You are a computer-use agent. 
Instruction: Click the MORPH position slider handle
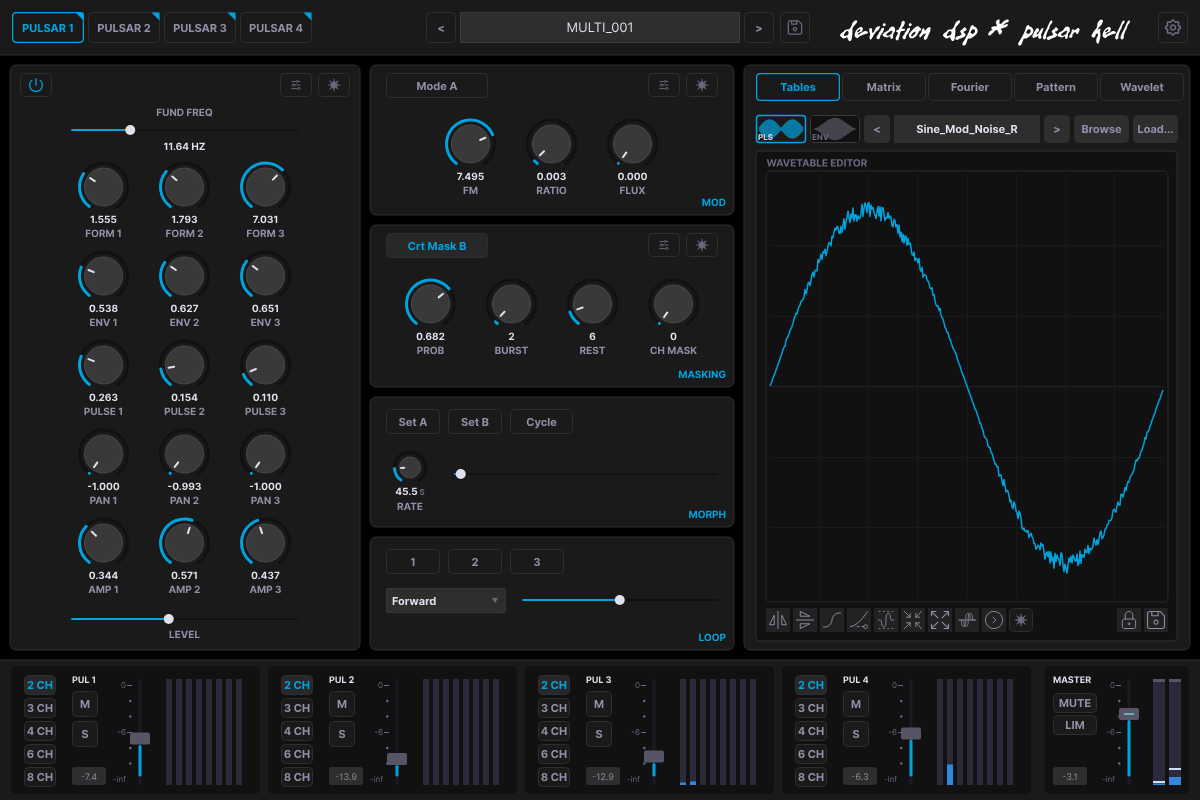pyautogui.click(x=460, y=474)
